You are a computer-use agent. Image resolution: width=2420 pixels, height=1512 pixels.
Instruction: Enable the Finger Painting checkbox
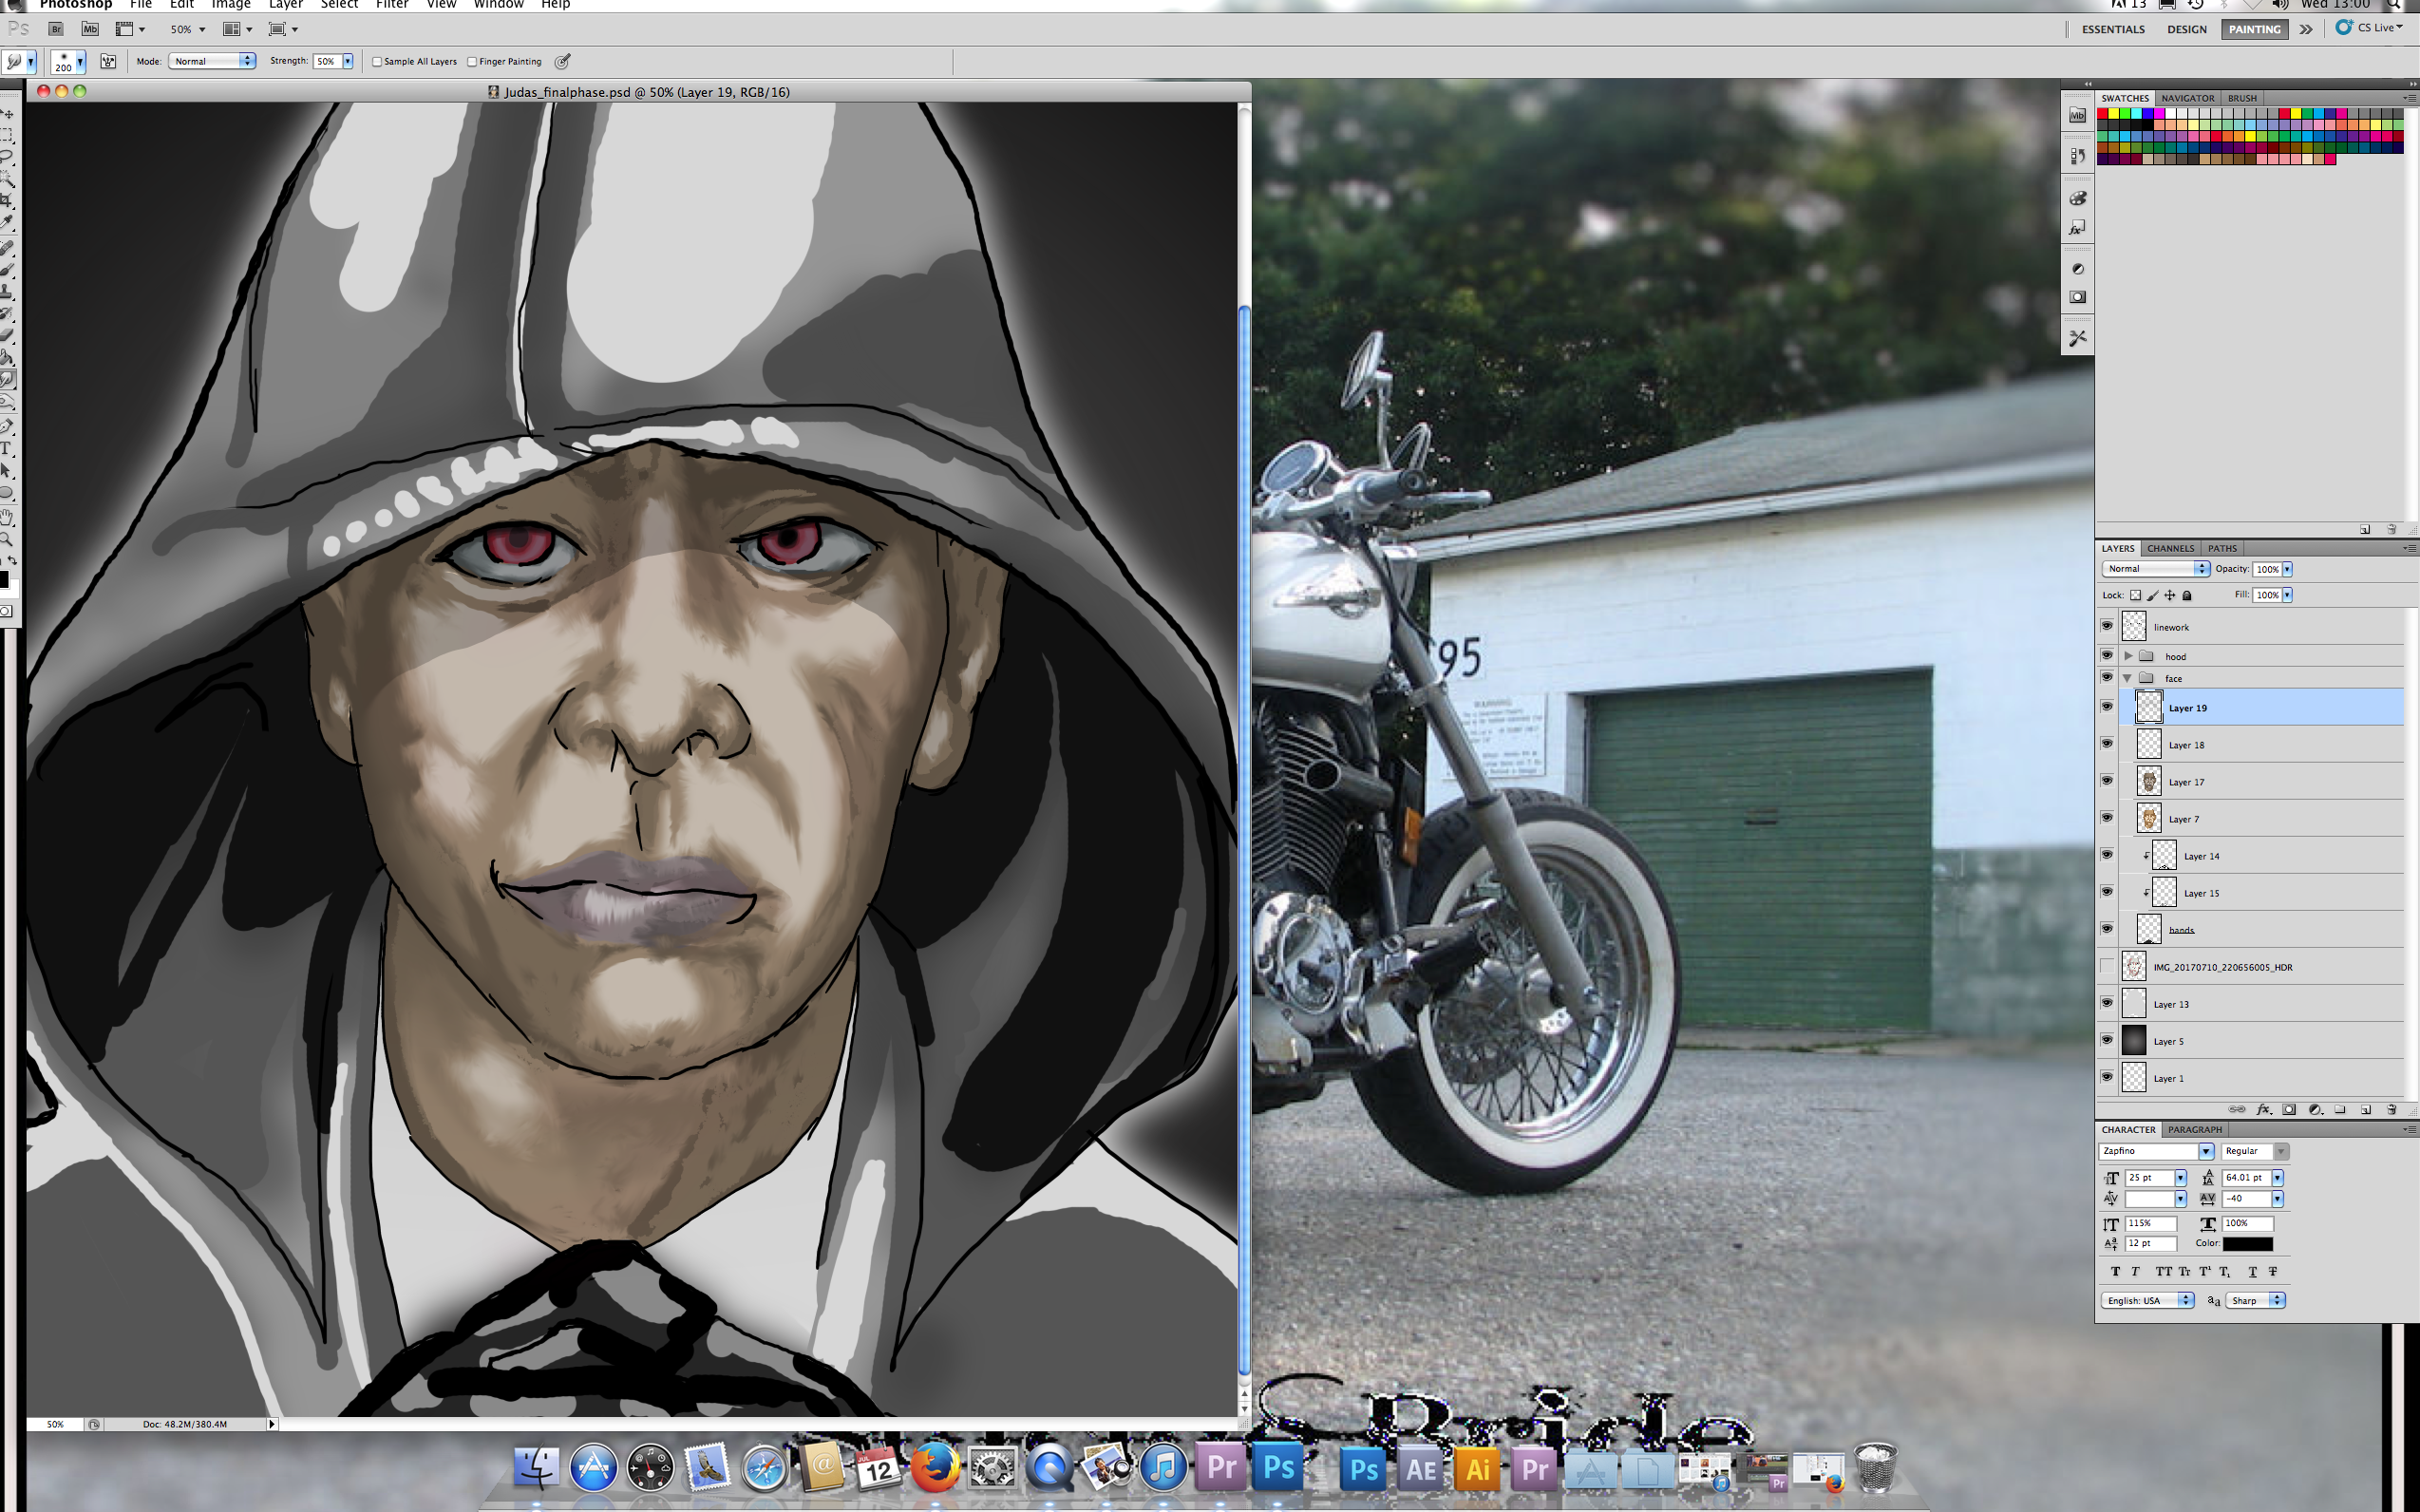click(x=472, y=62)
